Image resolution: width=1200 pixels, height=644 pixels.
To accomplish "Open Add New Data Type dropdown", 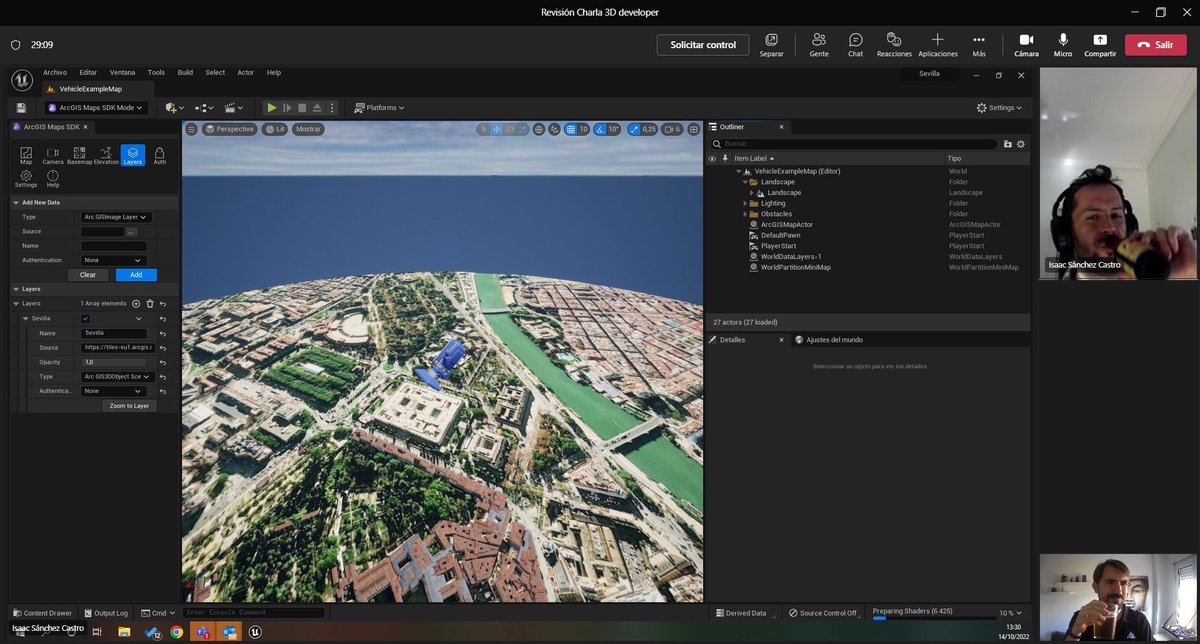I will [x=116, y=217].
